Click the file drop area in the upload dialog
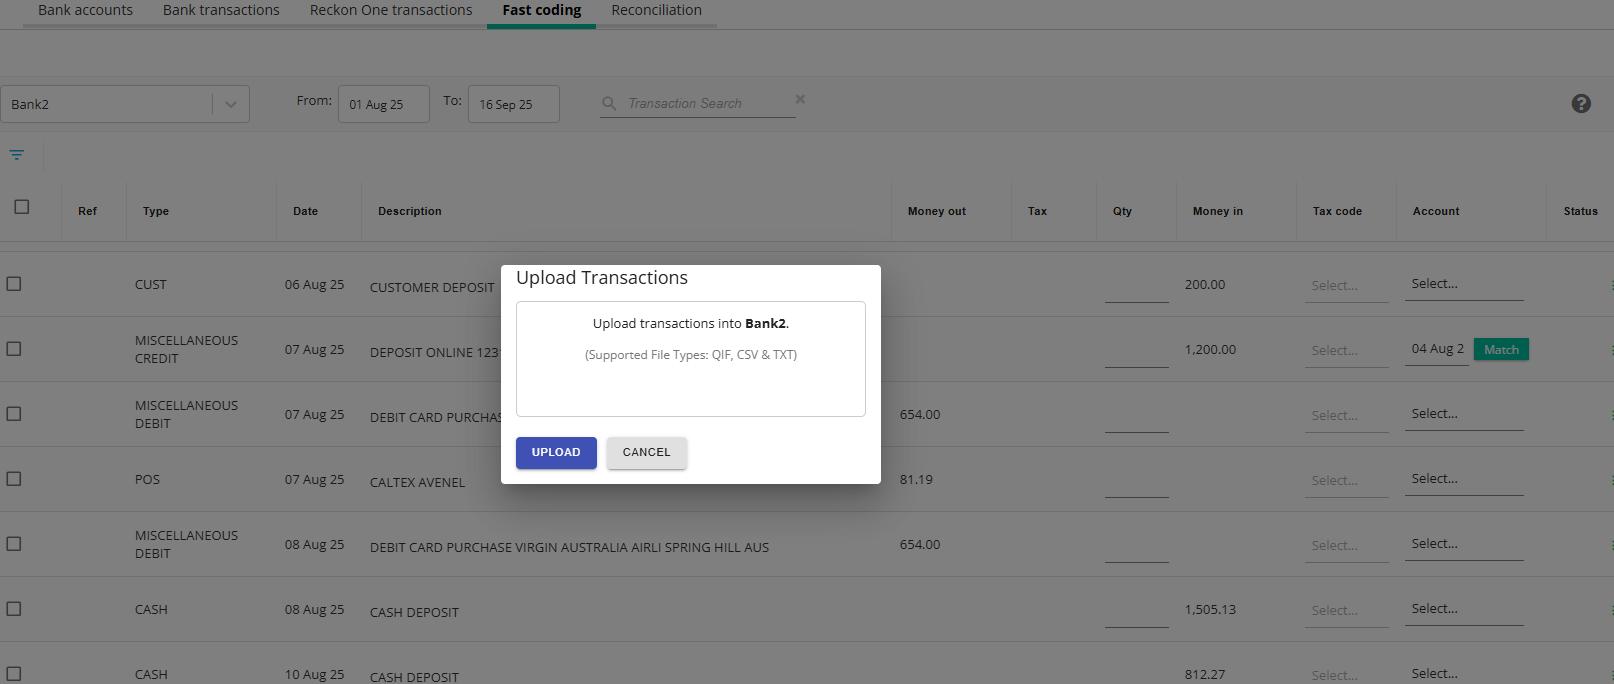This screenshot has height=684, width=1614. coord(691,359)
